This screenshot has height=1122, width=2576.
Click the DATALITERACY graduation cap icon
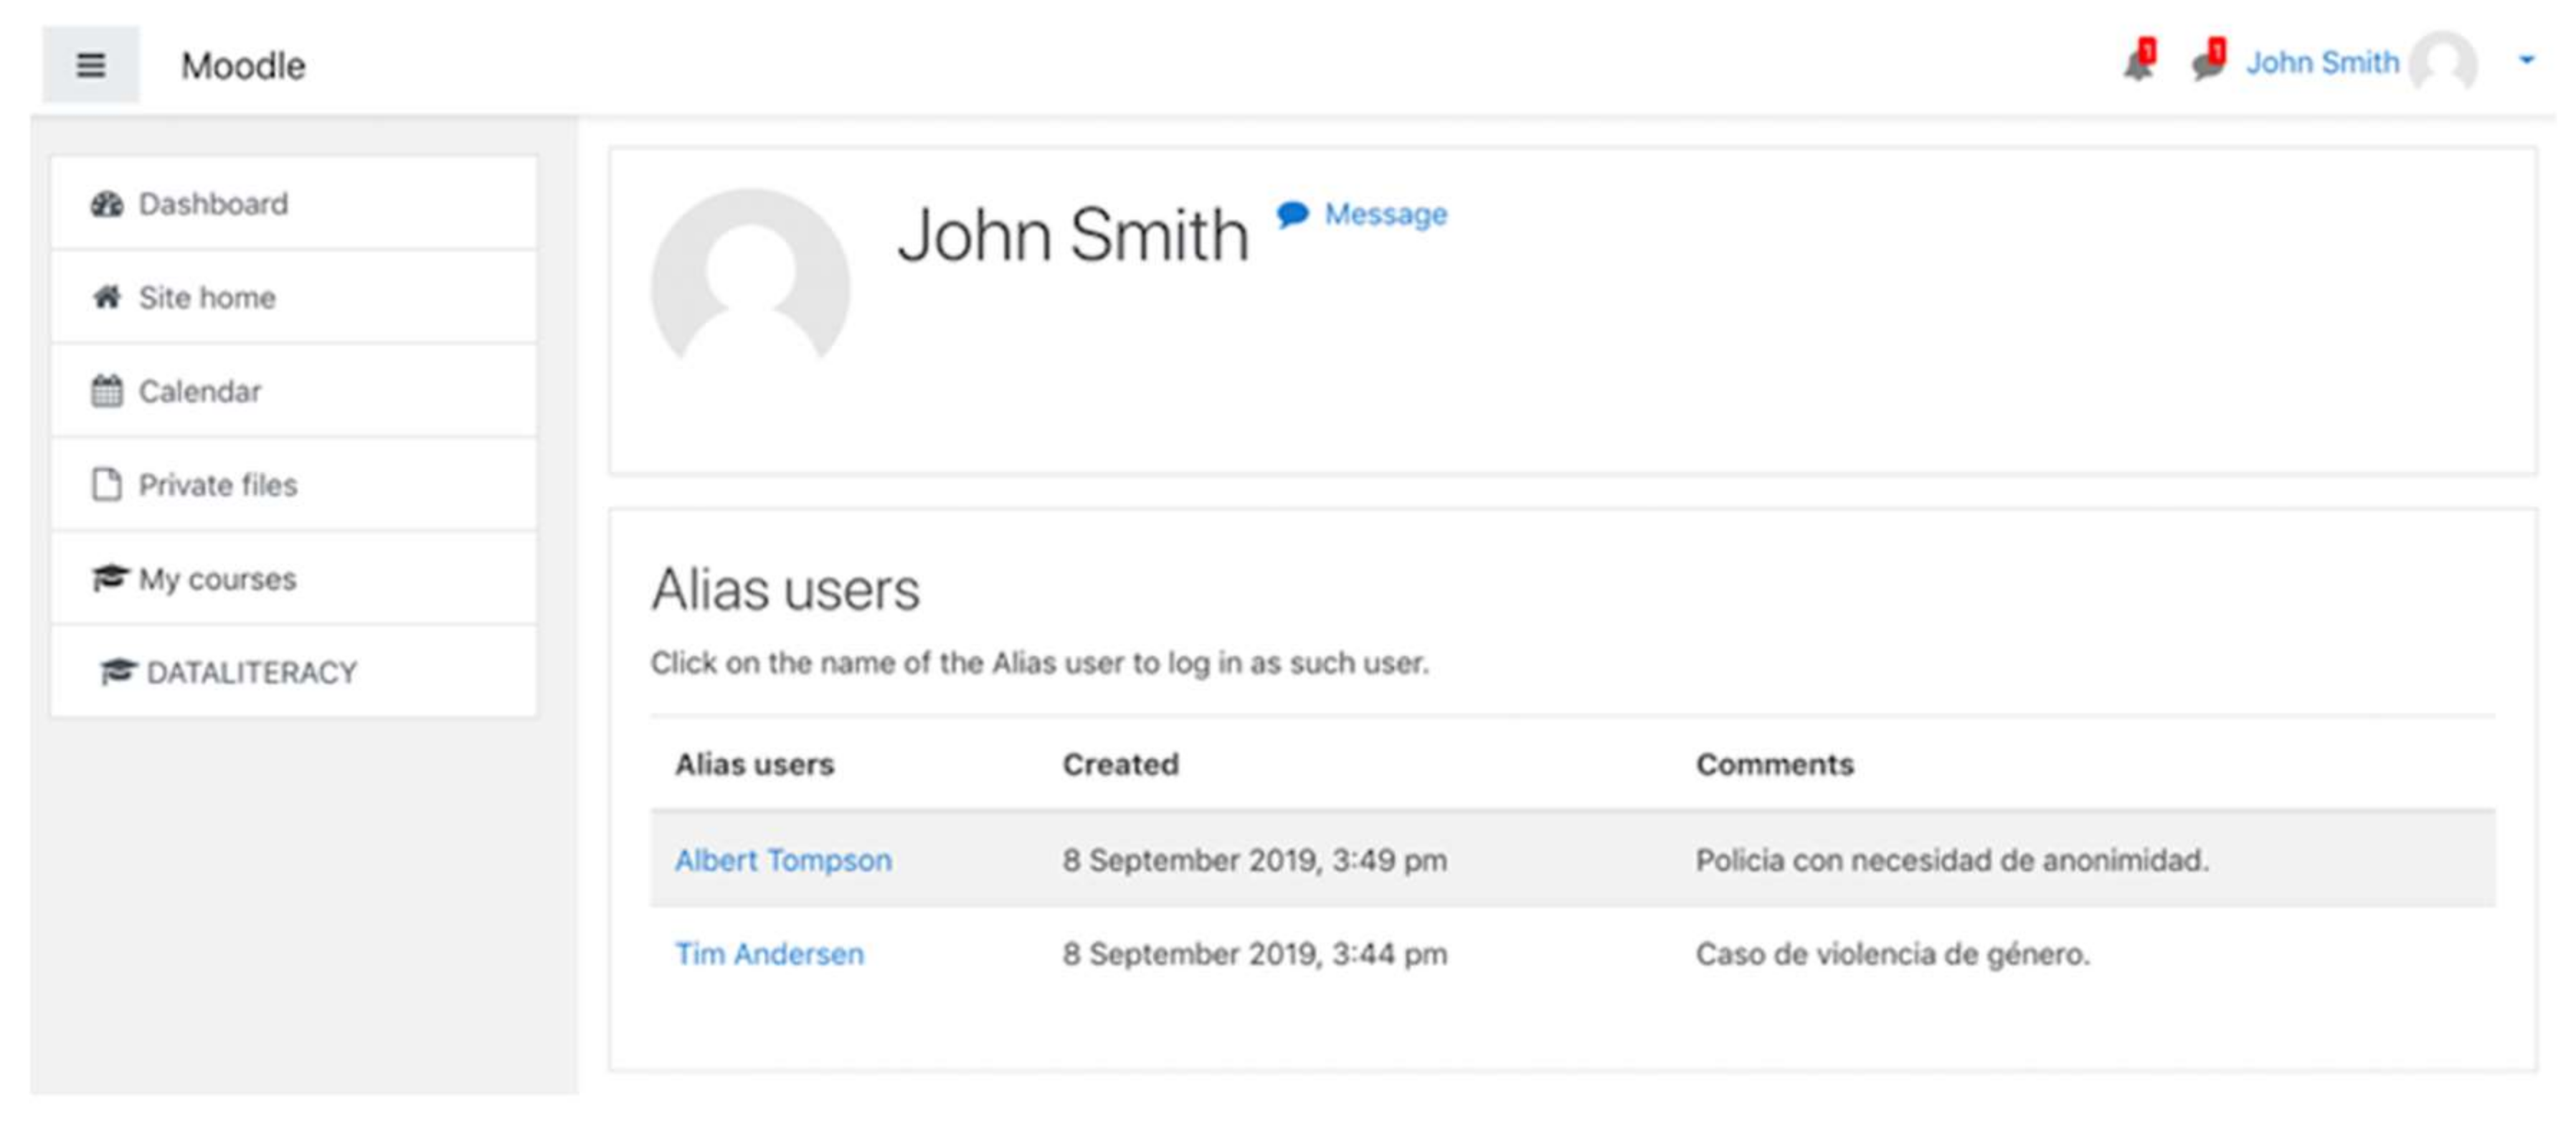coord(118,672)
